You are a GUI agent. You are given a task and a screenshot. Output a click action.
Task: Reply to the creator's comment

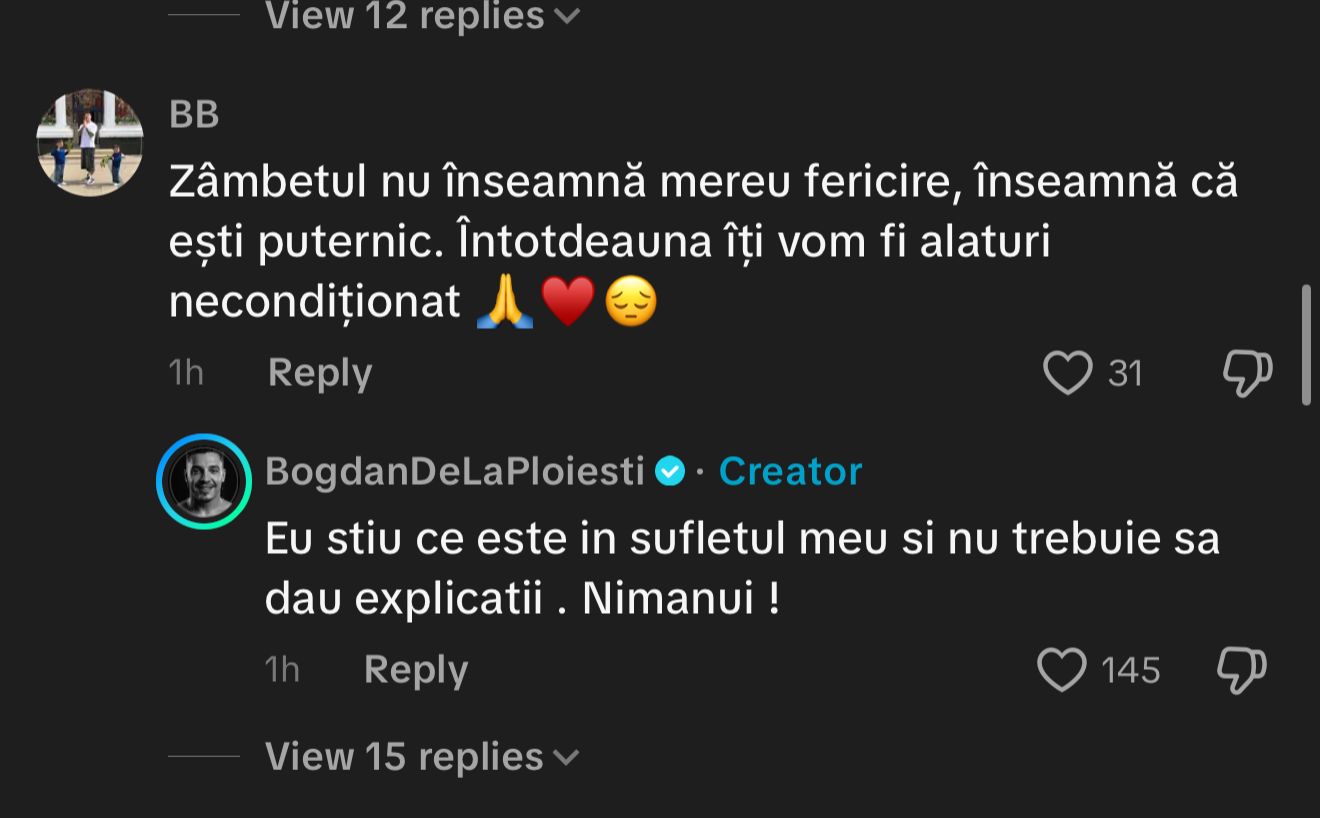coord(416,669)
